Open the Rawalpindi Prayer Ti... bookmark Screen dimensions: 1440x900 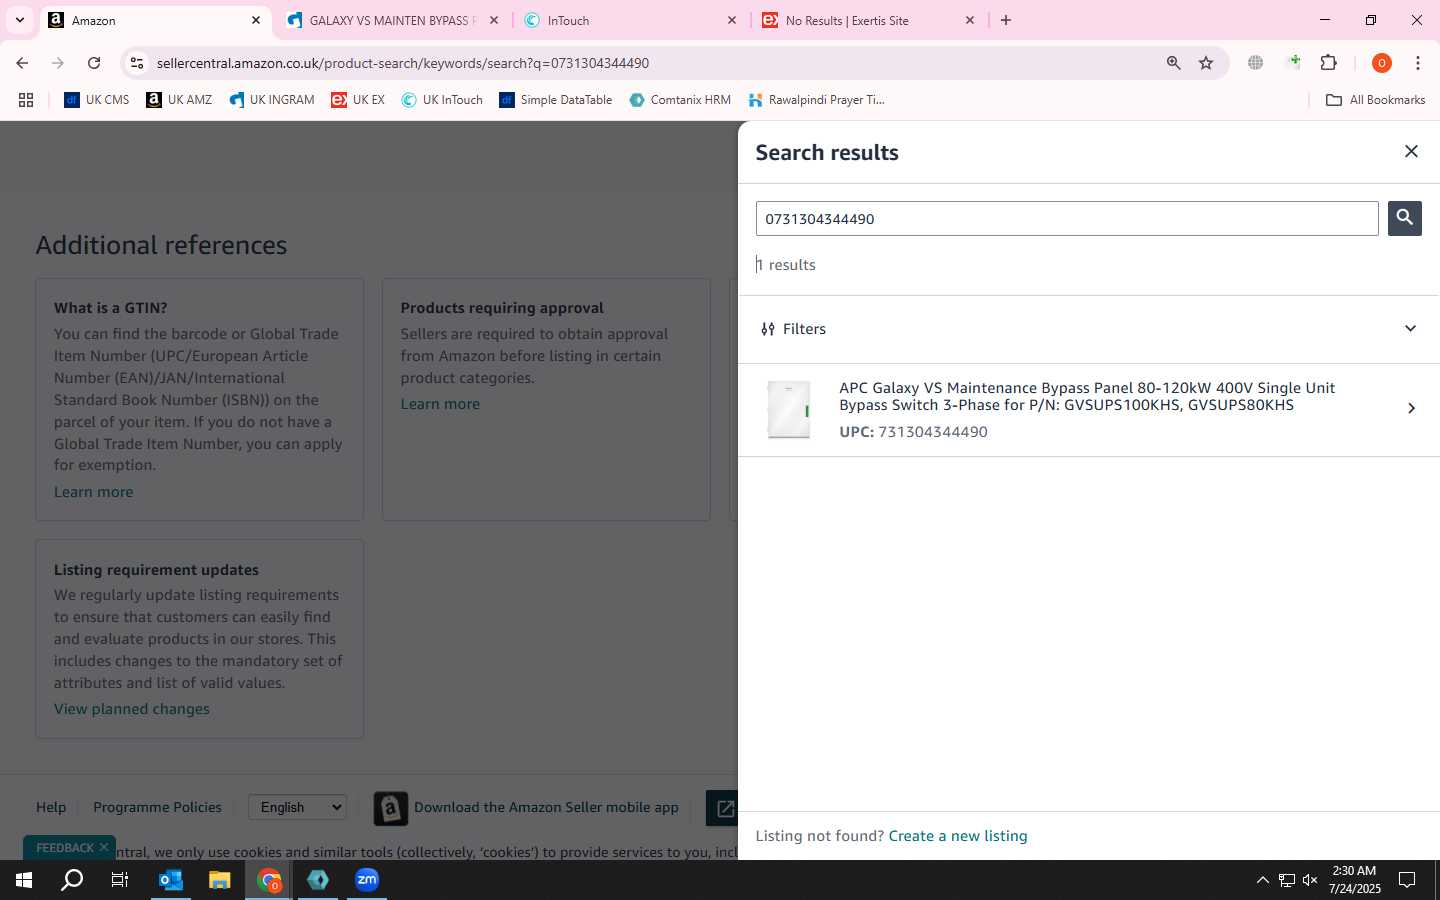[x=816, y=100]
